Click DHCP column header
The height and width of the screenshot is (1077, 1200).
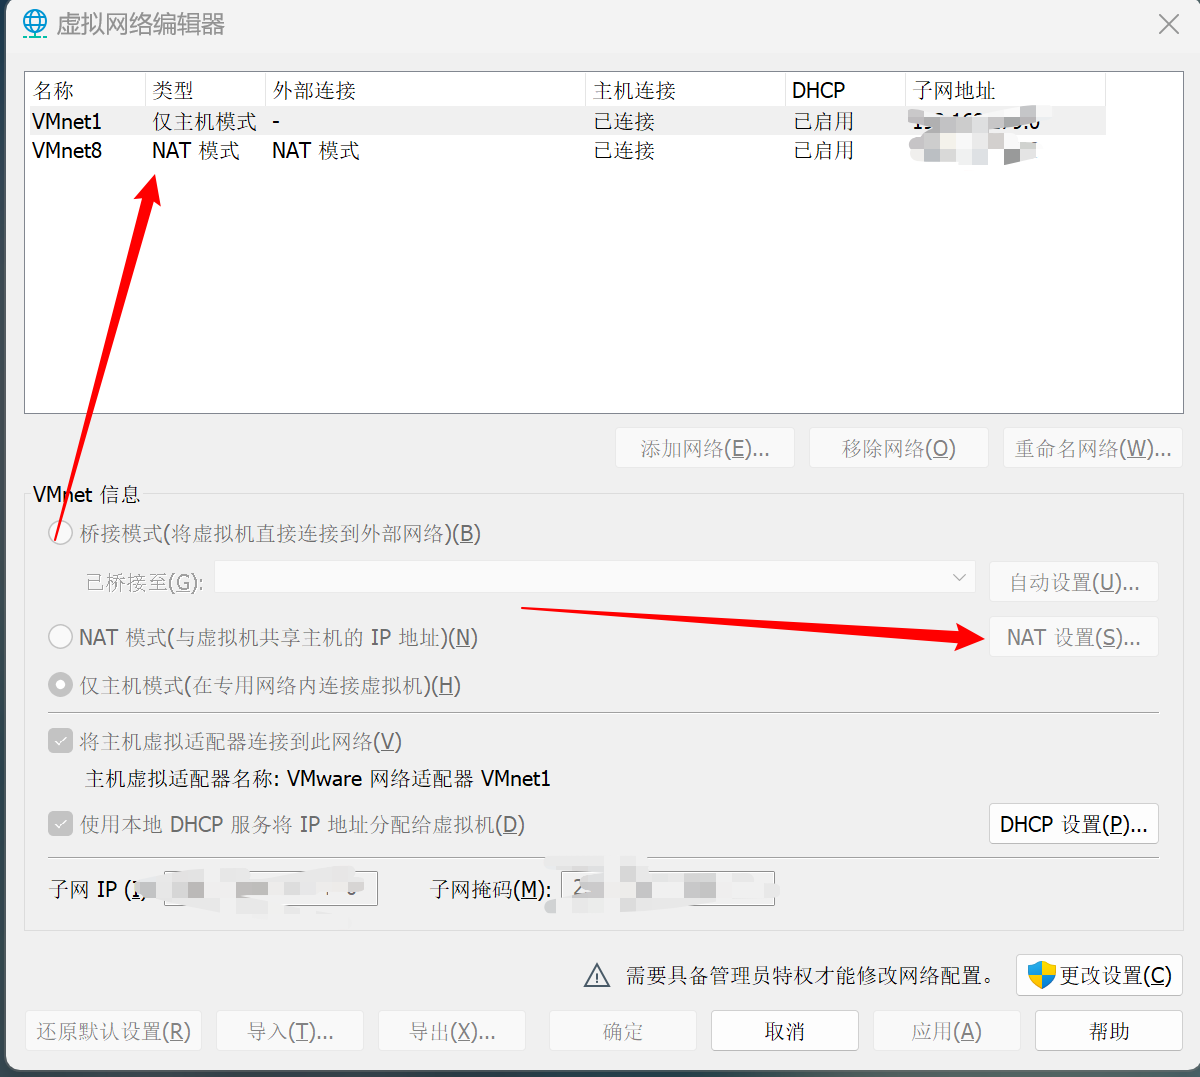pyautogui.click(x=845, y=90)
